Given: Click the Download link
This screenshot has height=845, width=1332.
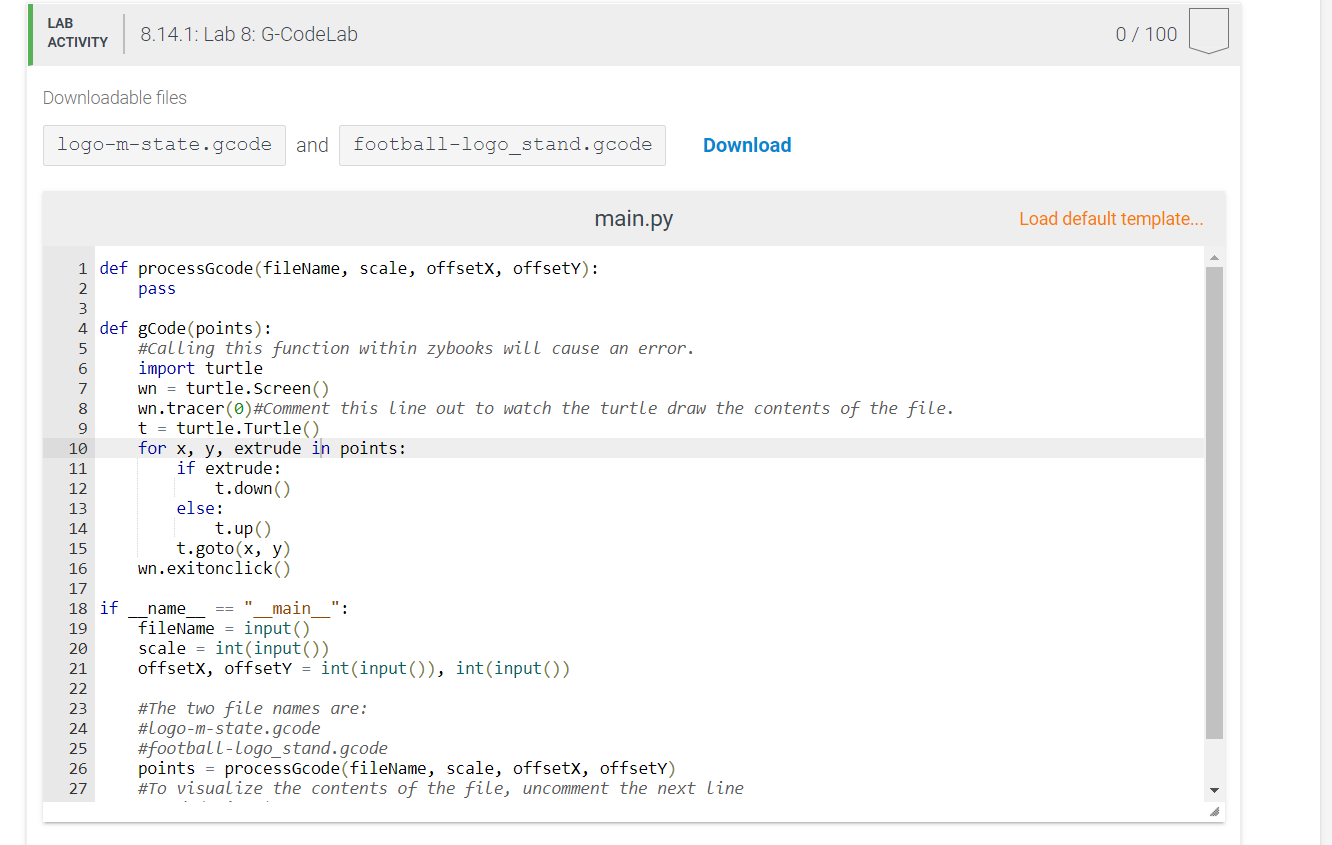Looking at the screenshot, I should pos(747,145).
